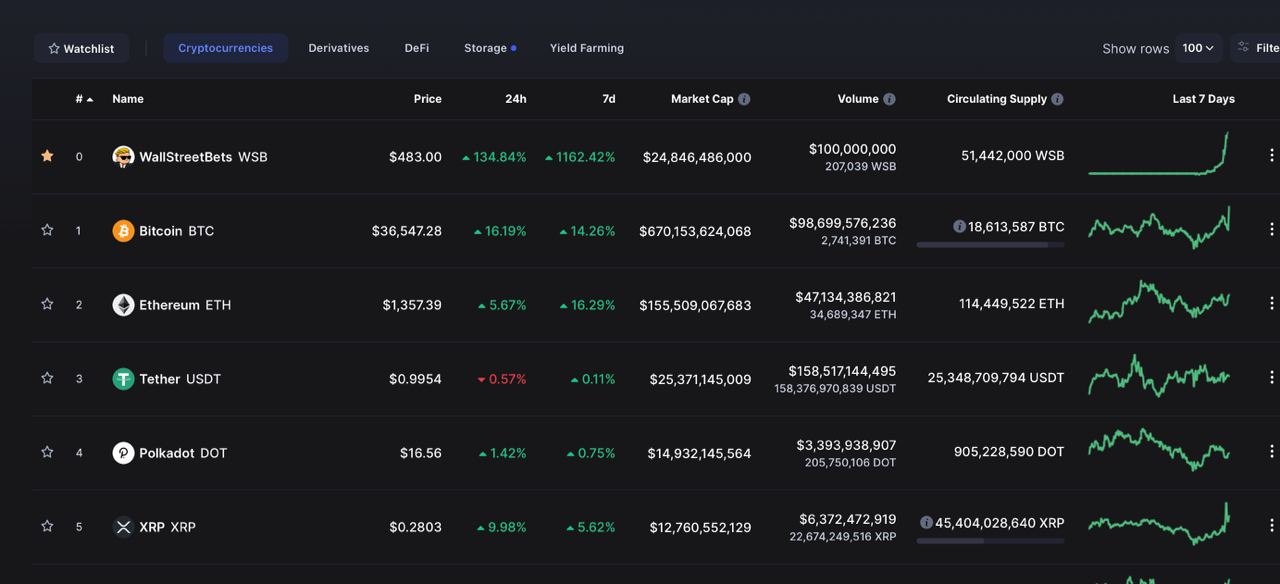Open three-dot menu for WallStreetBets row
This screenshot has width=1280, height=584.
1271,155
